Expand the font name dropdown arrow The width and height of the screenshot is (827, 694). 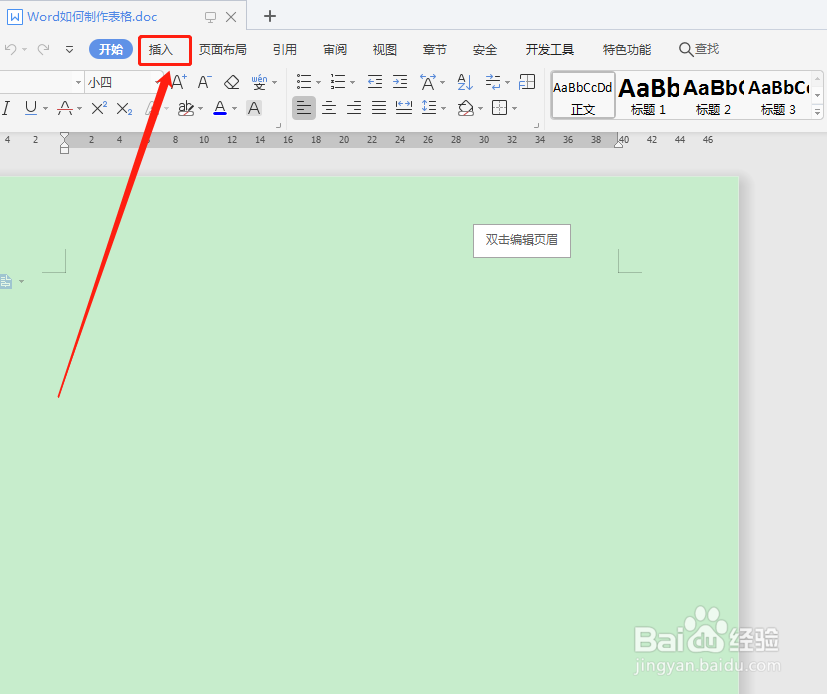(78, 83)
